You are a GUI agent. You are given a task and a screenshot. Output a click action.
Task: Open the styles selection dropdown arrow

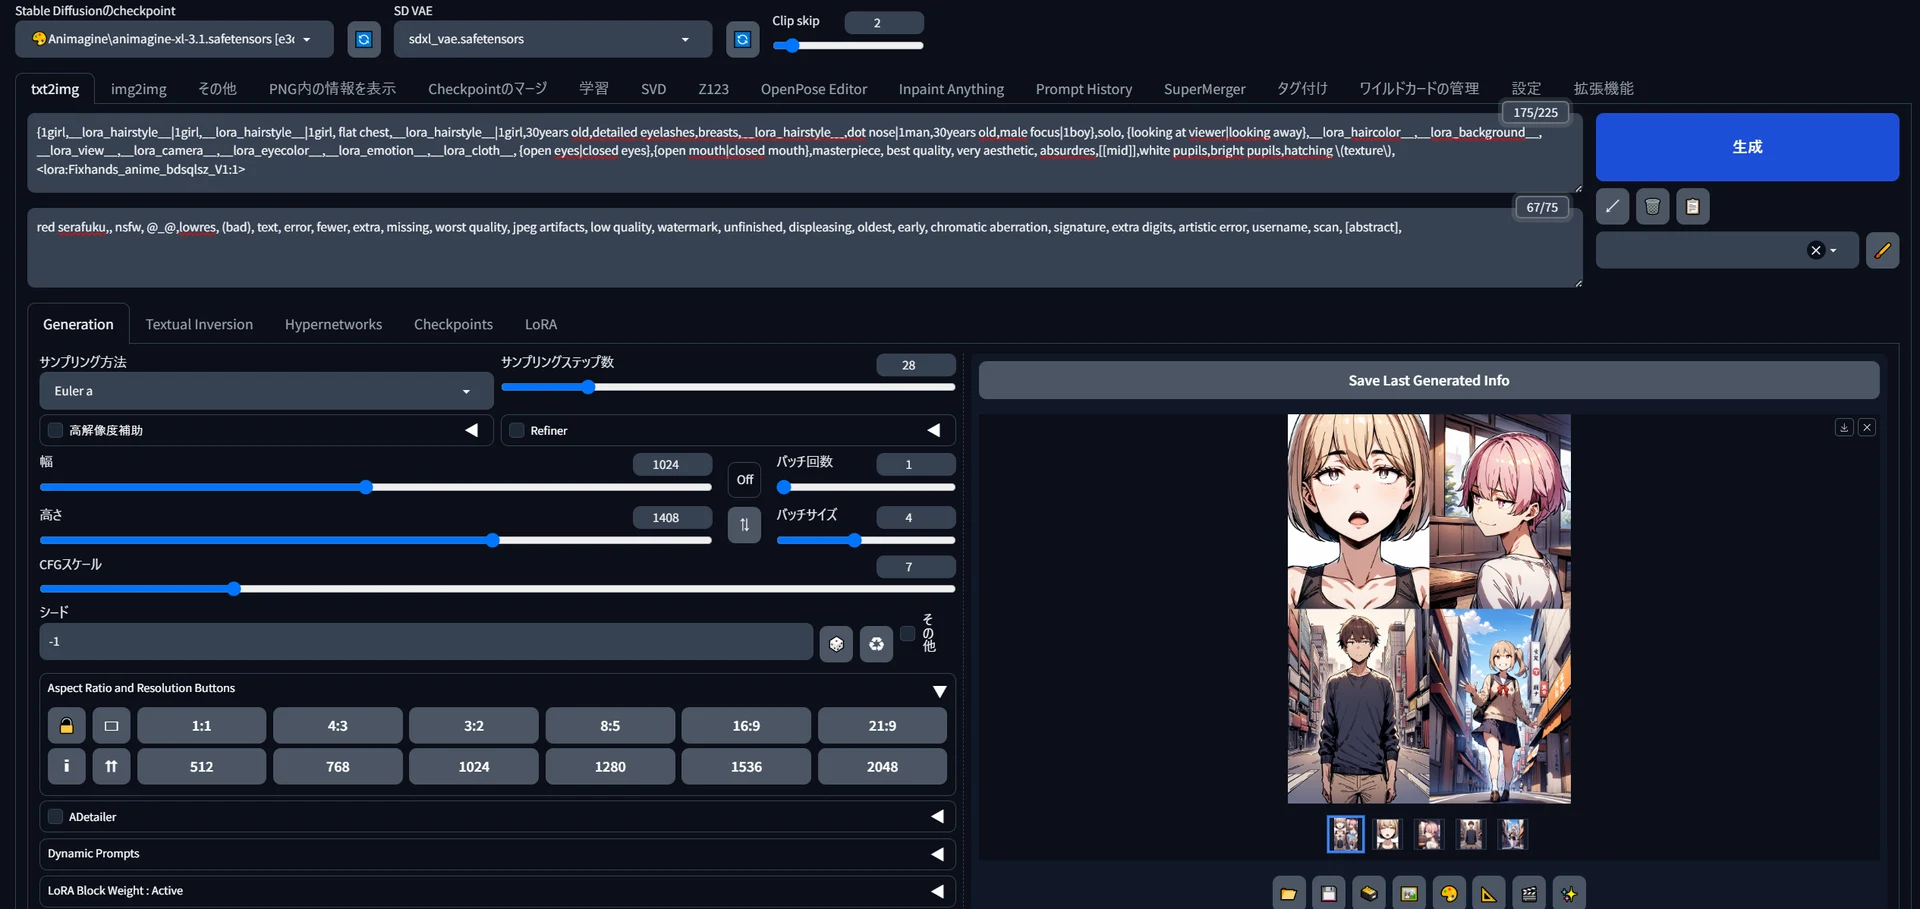click(1833, 250)
